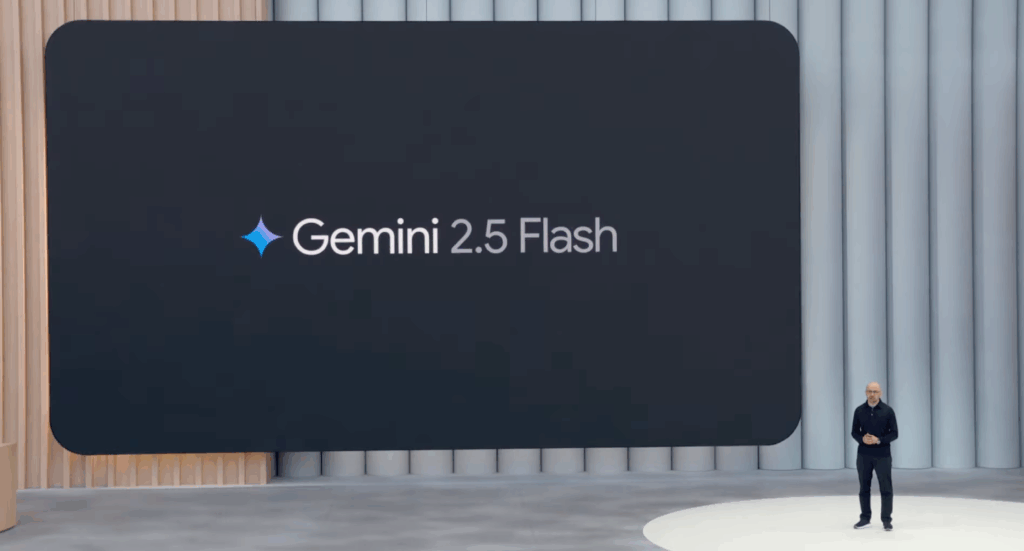1024x551 pixels.
Task: Select the word Gemini on the display
Action: pos(365,236)
